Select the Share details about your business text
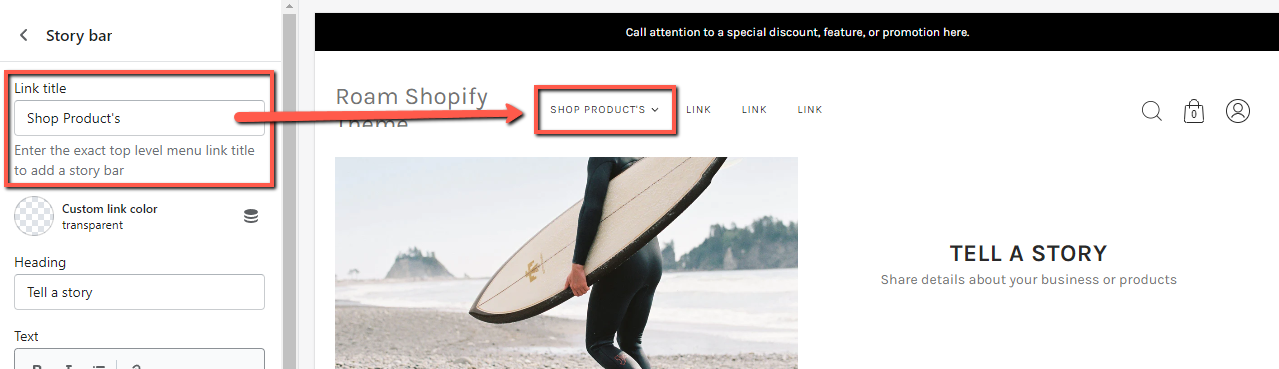This screenshot has height=369, width=1279. (1028, 280)
